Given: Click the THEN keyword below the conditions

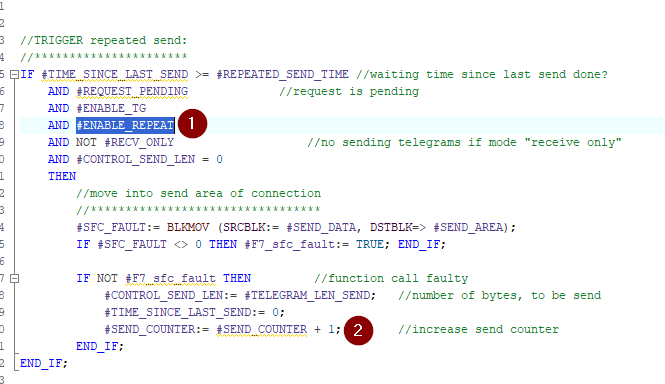Looking at the screenshot, I should (x=62, y=176).
